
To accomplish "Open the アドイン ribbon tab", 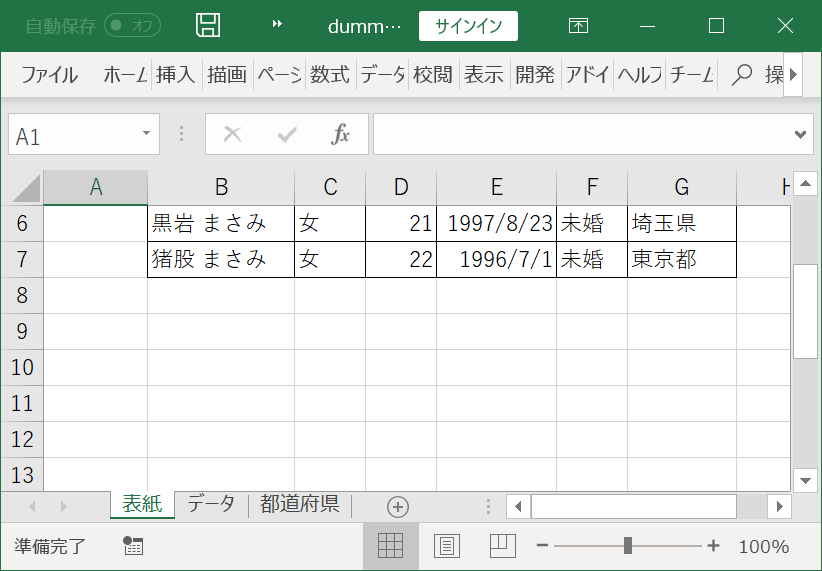I will (x=587, y=75).
